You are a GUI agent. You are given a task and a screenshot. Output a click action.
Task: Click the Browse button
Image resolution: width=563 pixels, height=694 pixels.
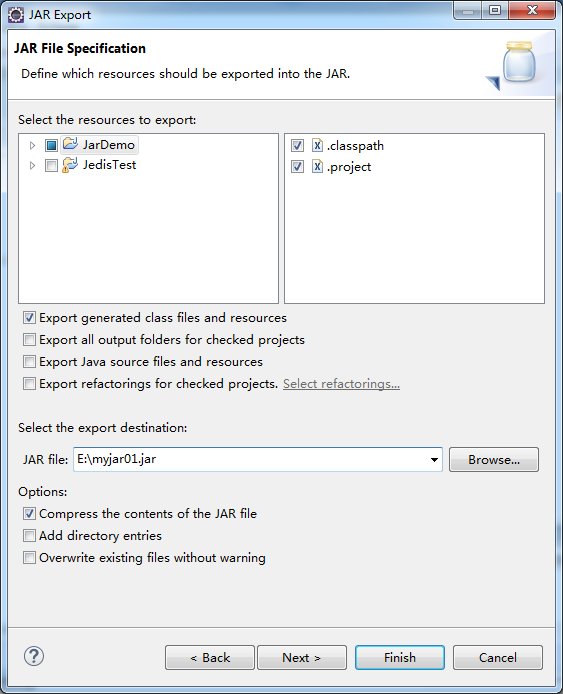494,459
